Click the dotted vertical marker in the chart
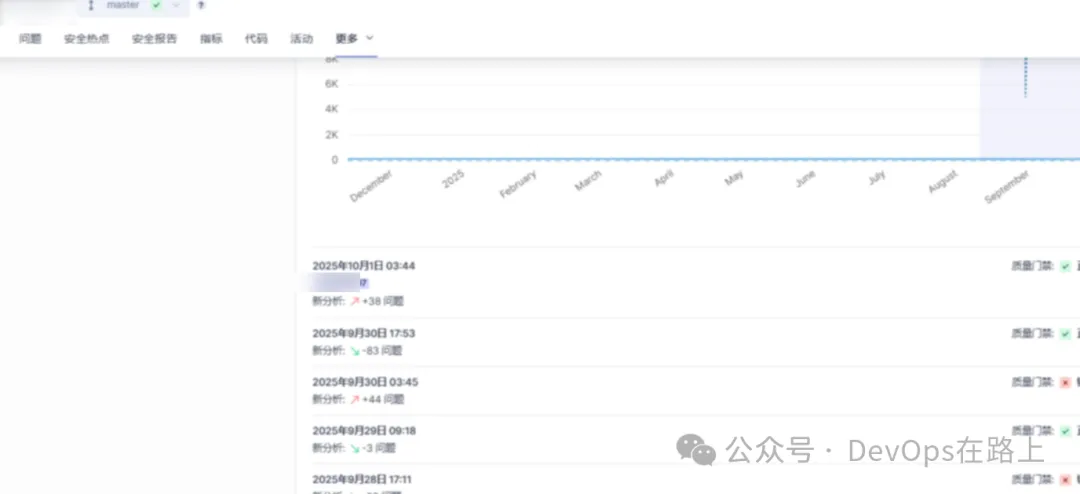Screen dimensions: 1080x494 [x=1026, y=77]
